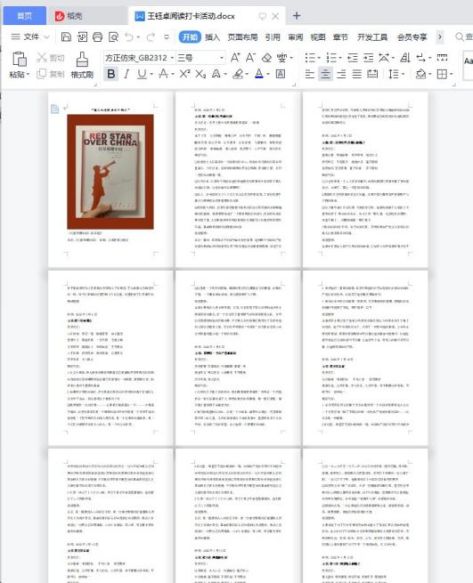Click the clear formatting eraser icon
The width and height of the screenshot is (473, 583).
pyautogui.click(x=267, y=58)
